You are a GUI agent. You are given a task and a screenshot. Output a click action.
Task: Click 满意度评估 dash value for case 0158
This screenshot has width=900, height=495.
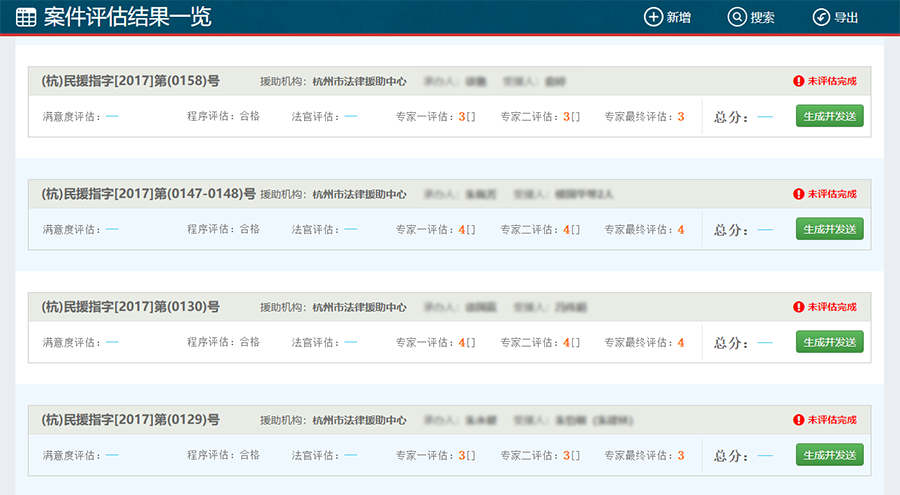point(112,116)
